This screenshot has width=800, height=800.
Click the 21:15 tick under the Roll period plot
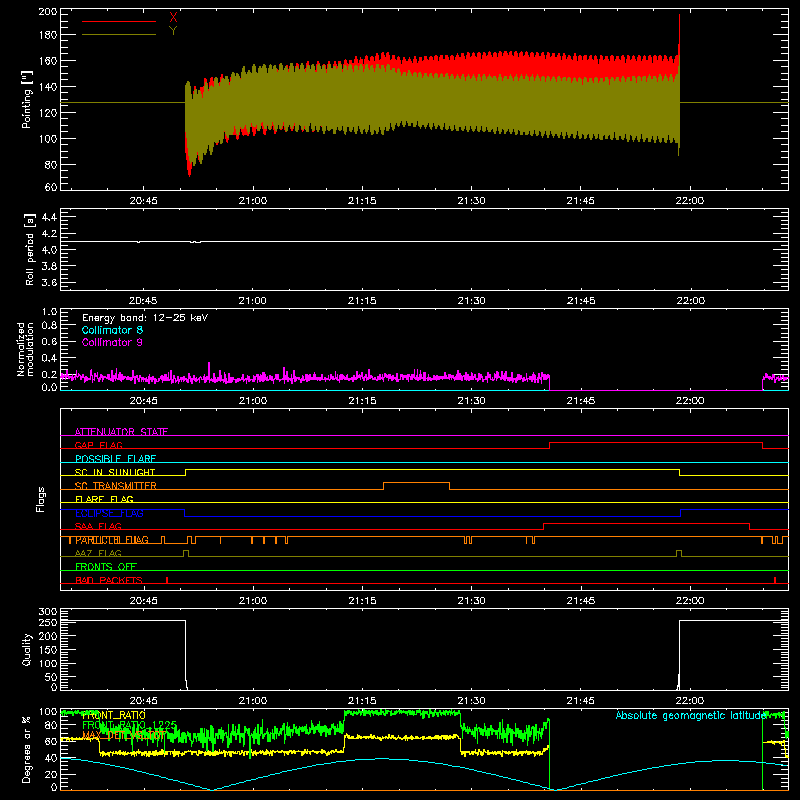(x=362, y=301)
